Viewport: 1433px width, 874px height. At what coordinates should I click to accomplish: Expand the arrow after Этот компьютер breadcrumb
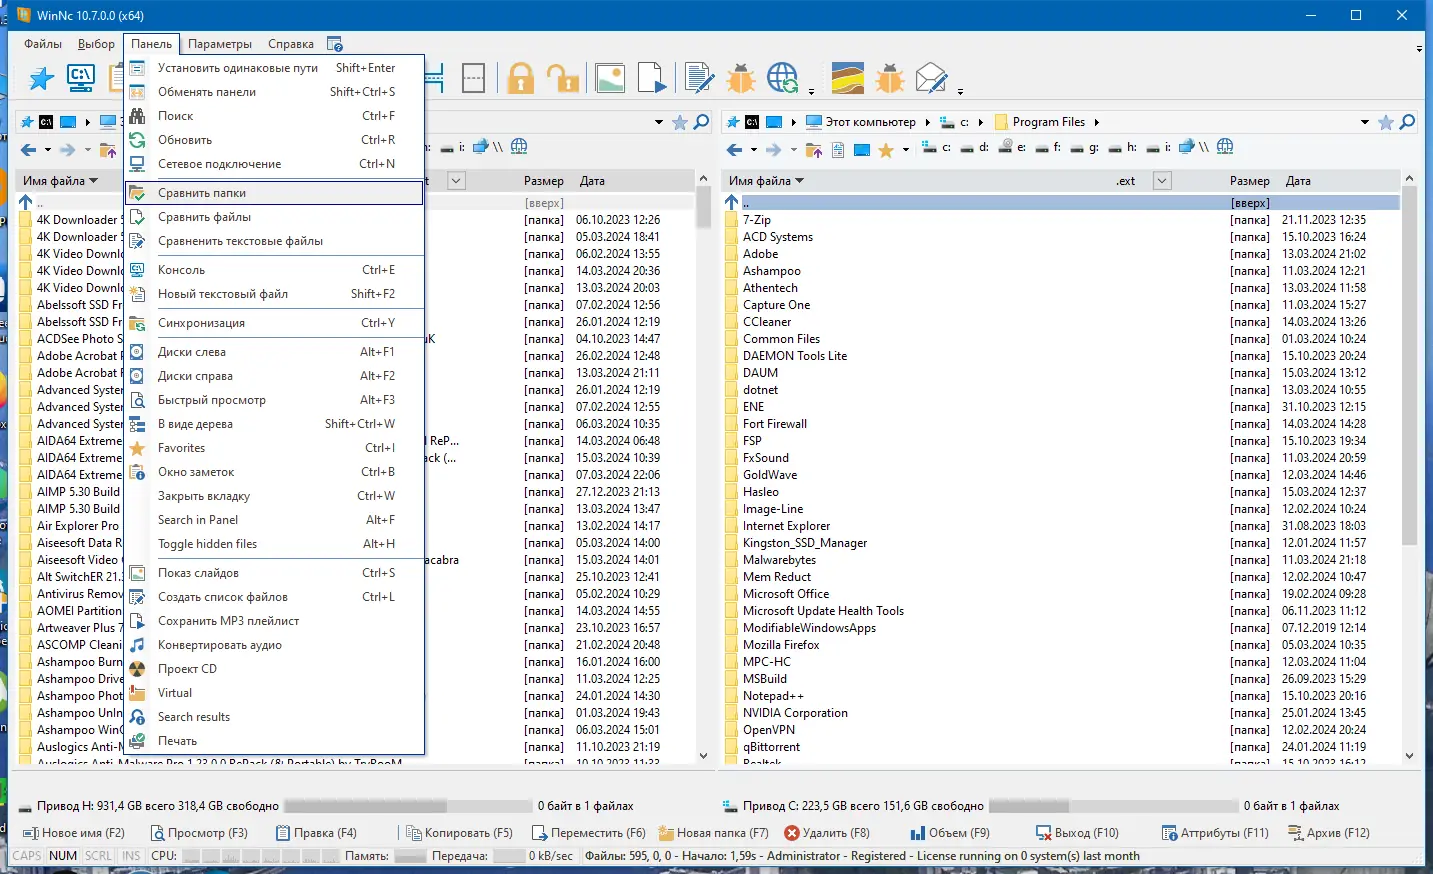pos(928,122)
